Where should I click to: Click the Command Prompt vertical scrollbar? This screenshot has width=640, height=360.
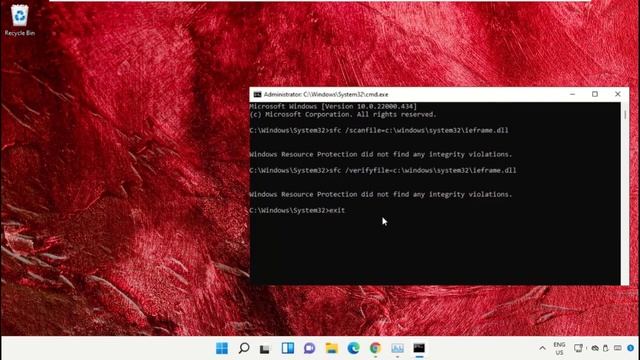coord(624,193)
